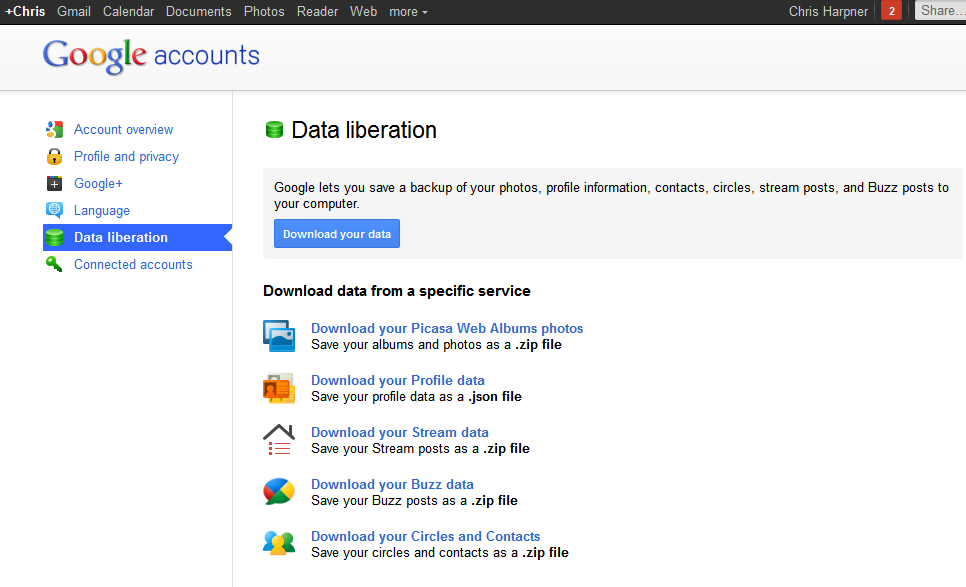The image size is (966, 587).
Task: Click 'Download data from a specific service' heading
Action: (397, 291)
